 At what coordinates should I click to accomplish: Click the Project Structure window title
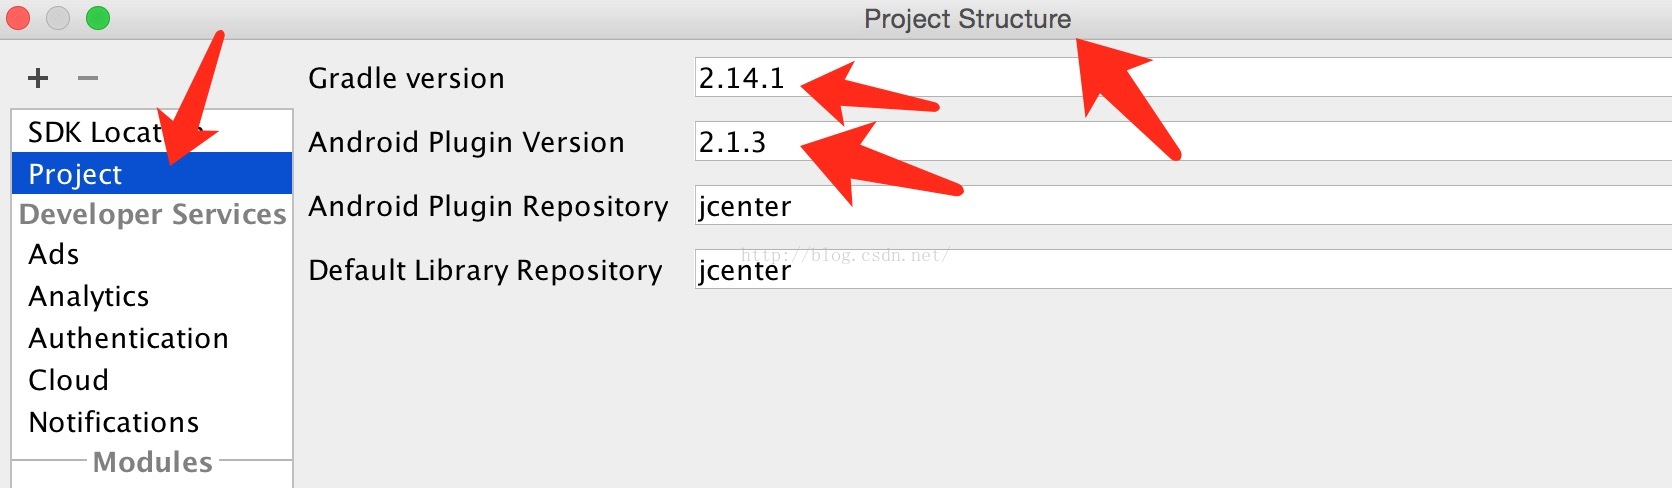pyautogui.click(x=967, y=19)
